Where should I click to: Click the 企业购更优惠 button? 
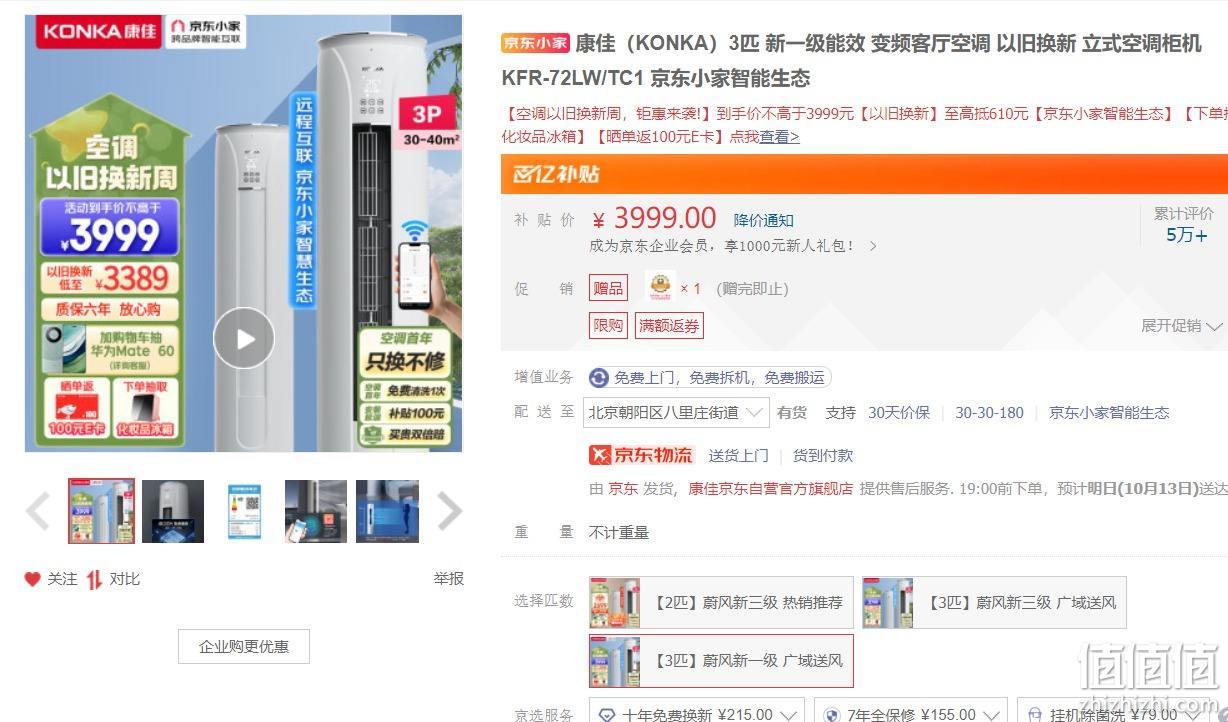[x=244, y=646]
